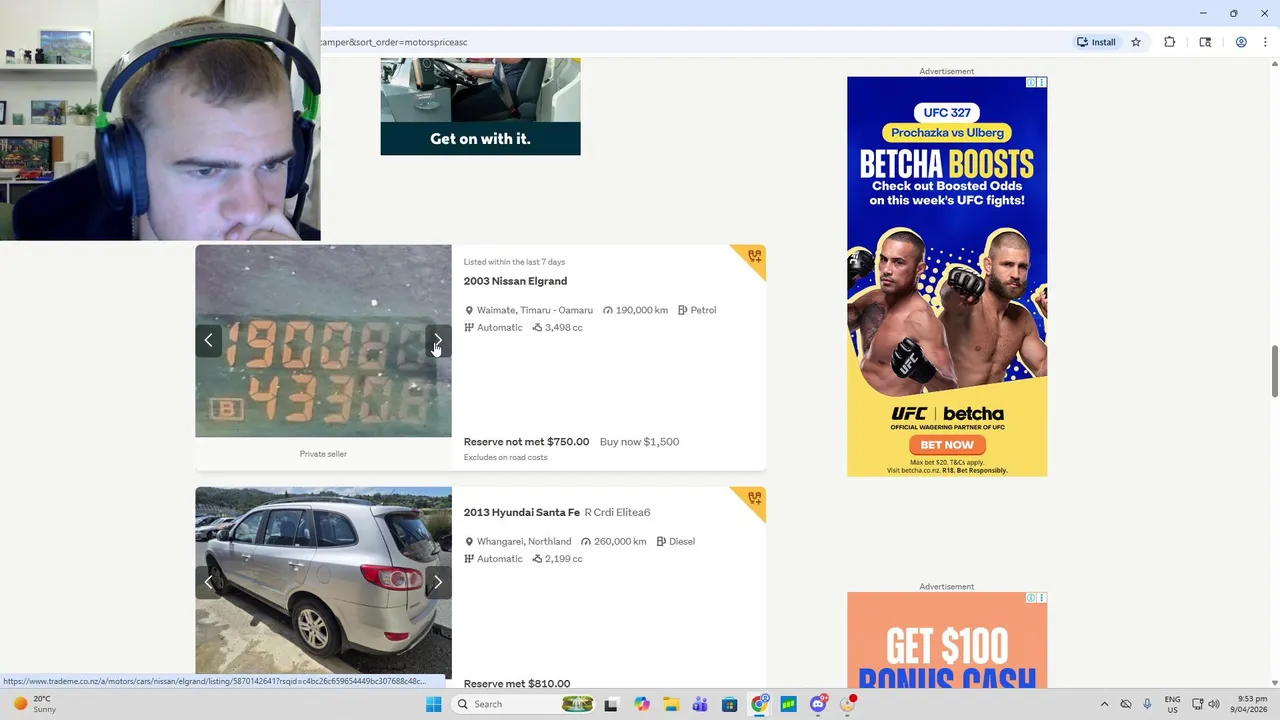Screen dimensions: 1280x720
Task: Click '2,199 cc' engine size text
Action: click(x=563, y=559)
